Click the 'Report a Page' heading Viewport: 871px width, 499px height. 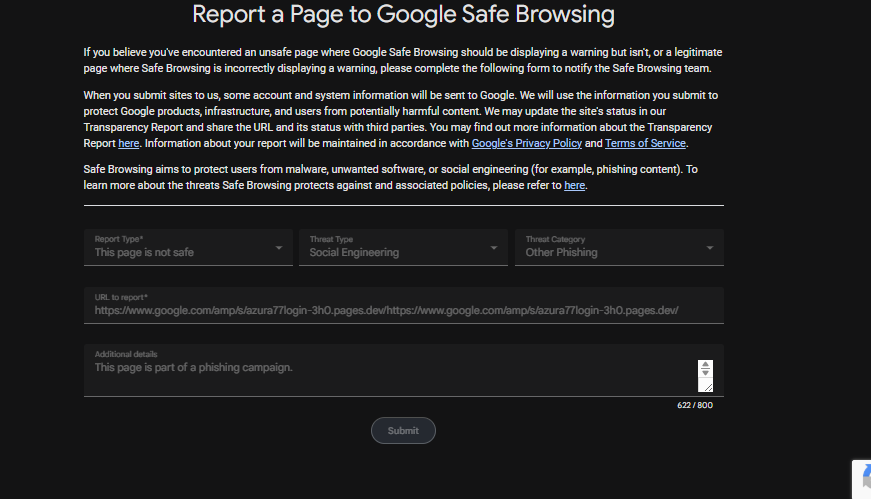403,14
